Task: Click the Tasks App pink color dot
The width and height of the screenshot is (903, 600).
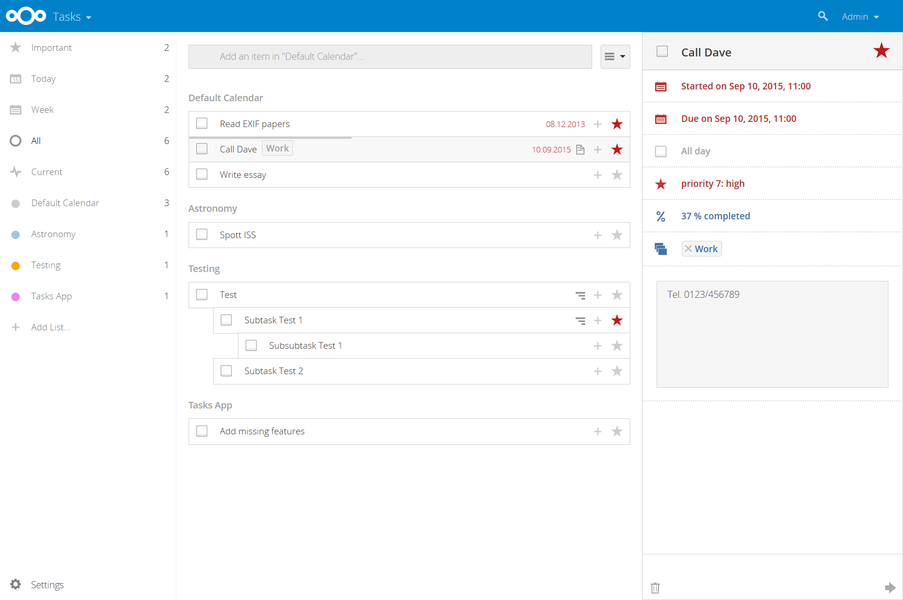Action: 16,297
